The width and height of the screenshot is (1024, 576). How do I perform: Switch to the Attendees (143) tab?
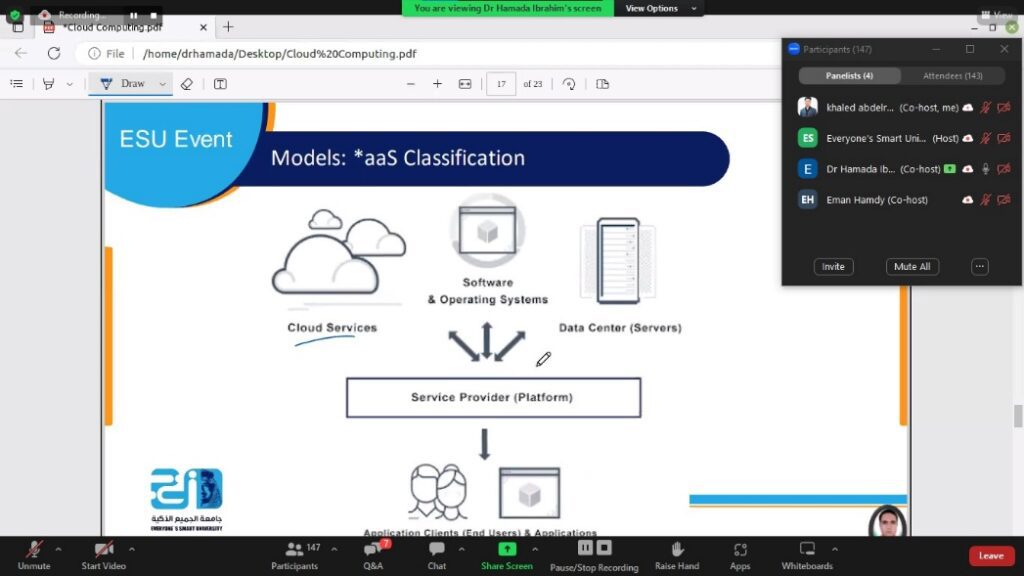pyautogui.click(x=952, y=76)
